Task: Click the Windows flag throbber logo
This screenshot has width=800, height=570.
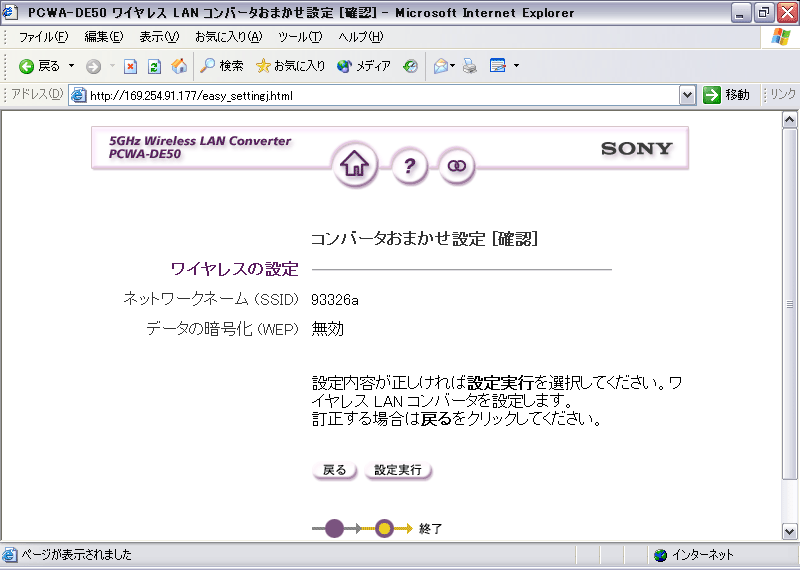Action: click(780, 37)
